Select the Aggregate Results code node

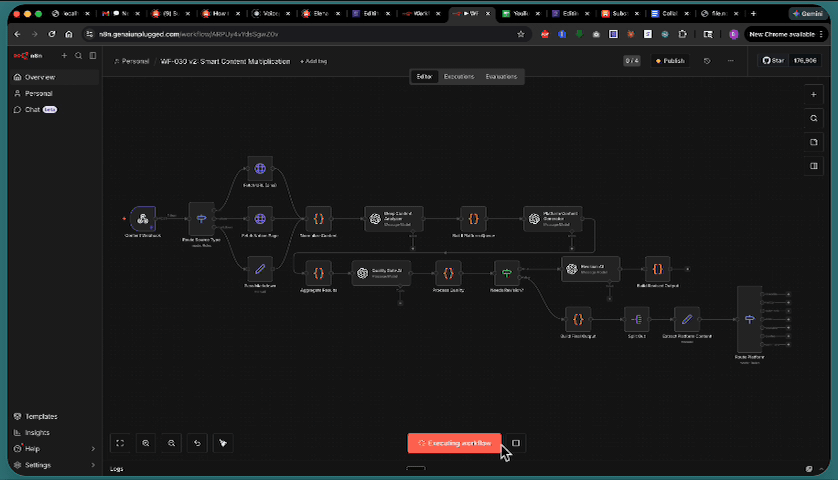coord(319,273)
